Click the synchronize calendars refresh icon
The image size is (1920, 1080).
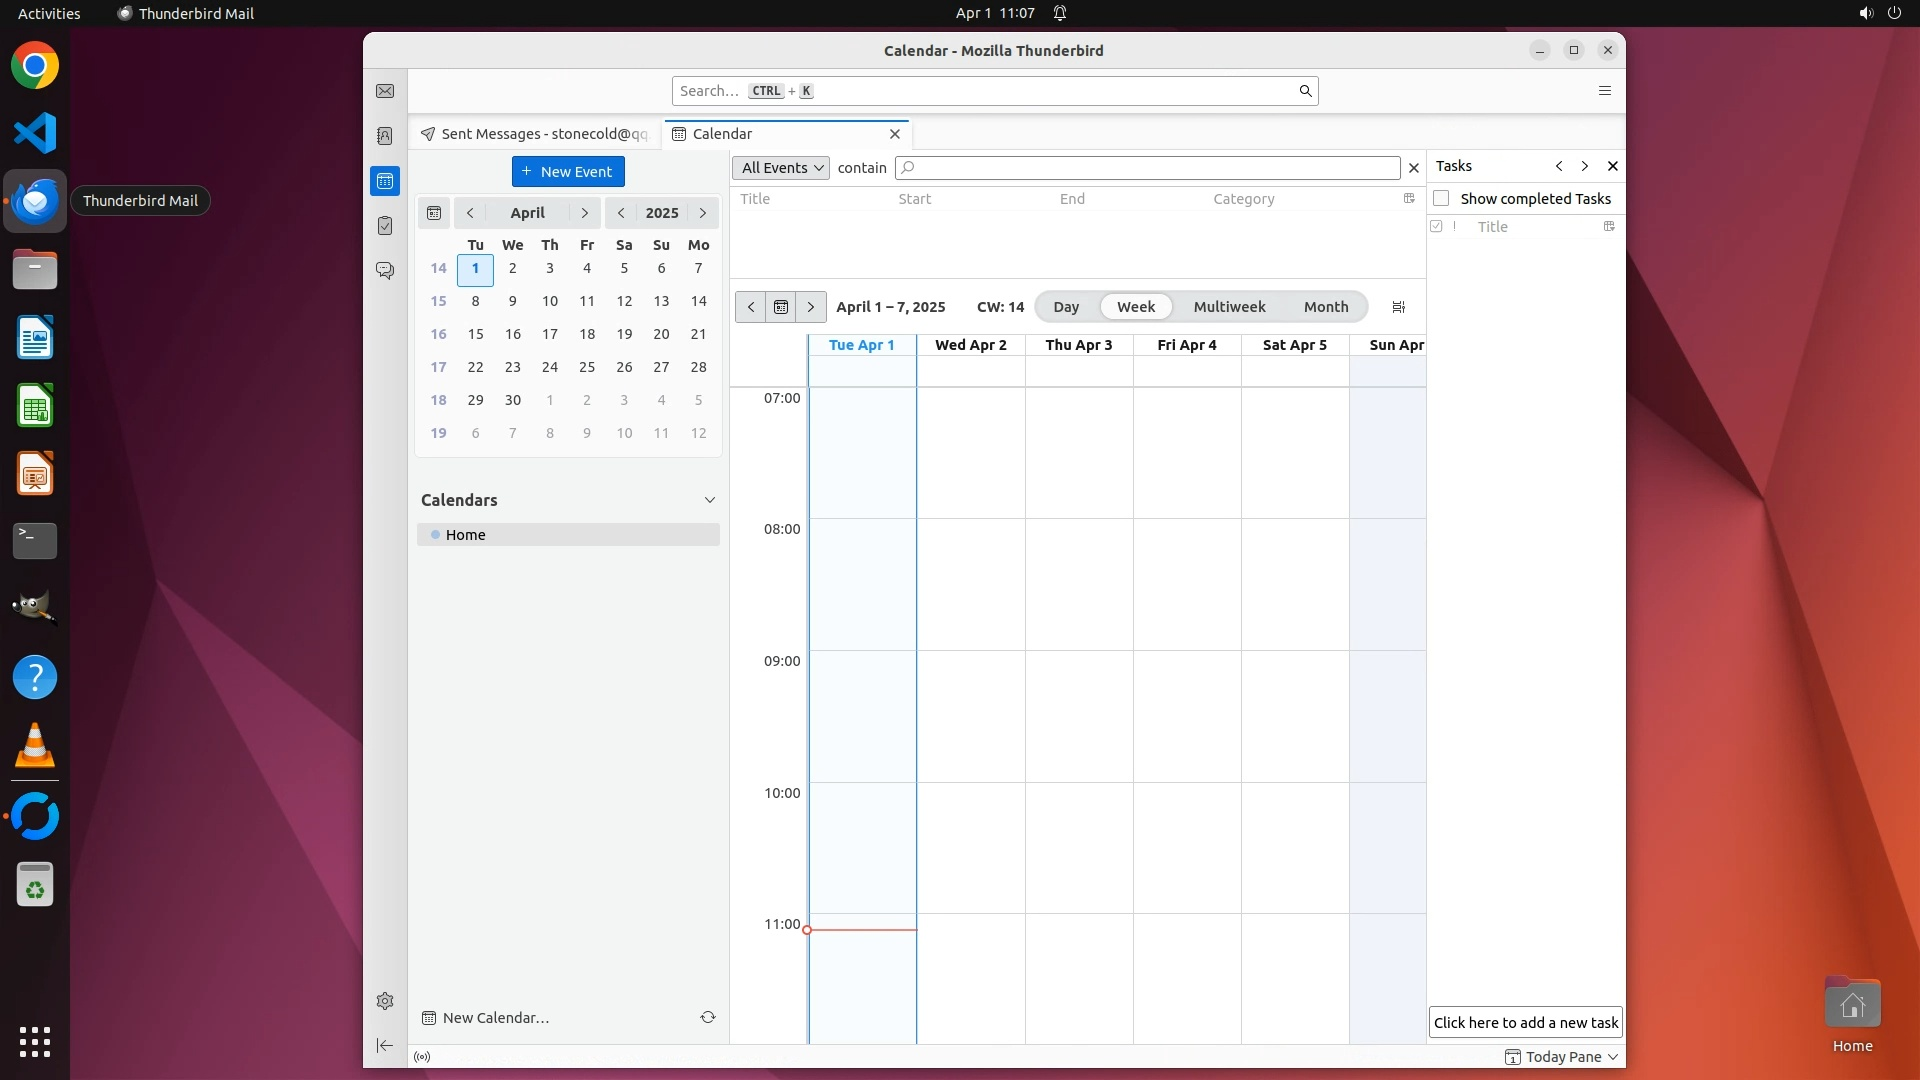708,1017
